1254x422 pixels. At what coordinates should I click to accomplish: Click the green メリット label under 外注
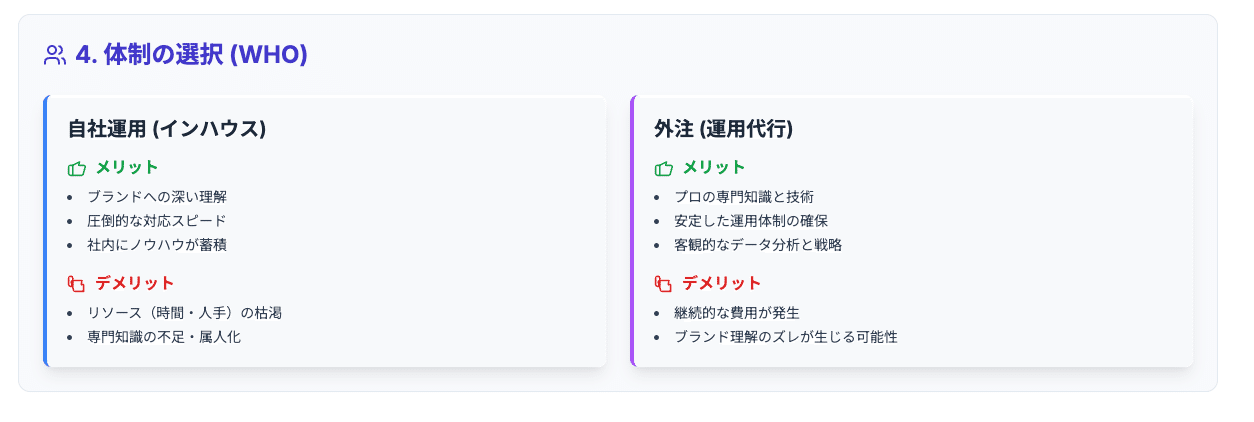click(714, 167)
